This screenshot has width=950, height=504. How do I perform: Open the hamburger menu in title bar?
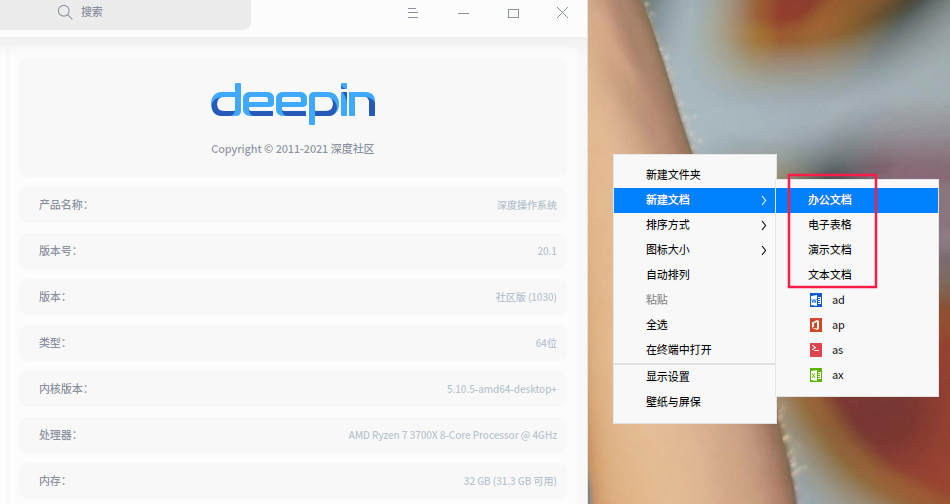(x=413, y=13)
